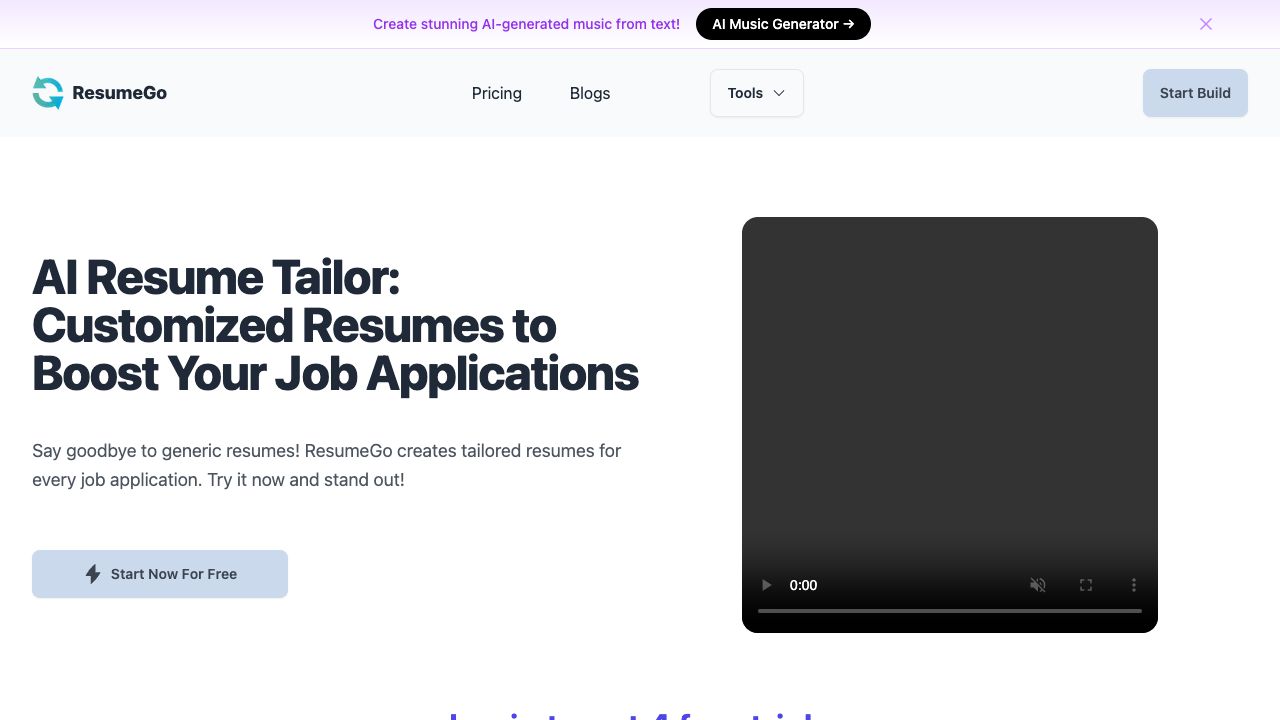Dismiss the top promotional banner
This screenshot has width=1280, height=720.
click(x=1206, y=24)
